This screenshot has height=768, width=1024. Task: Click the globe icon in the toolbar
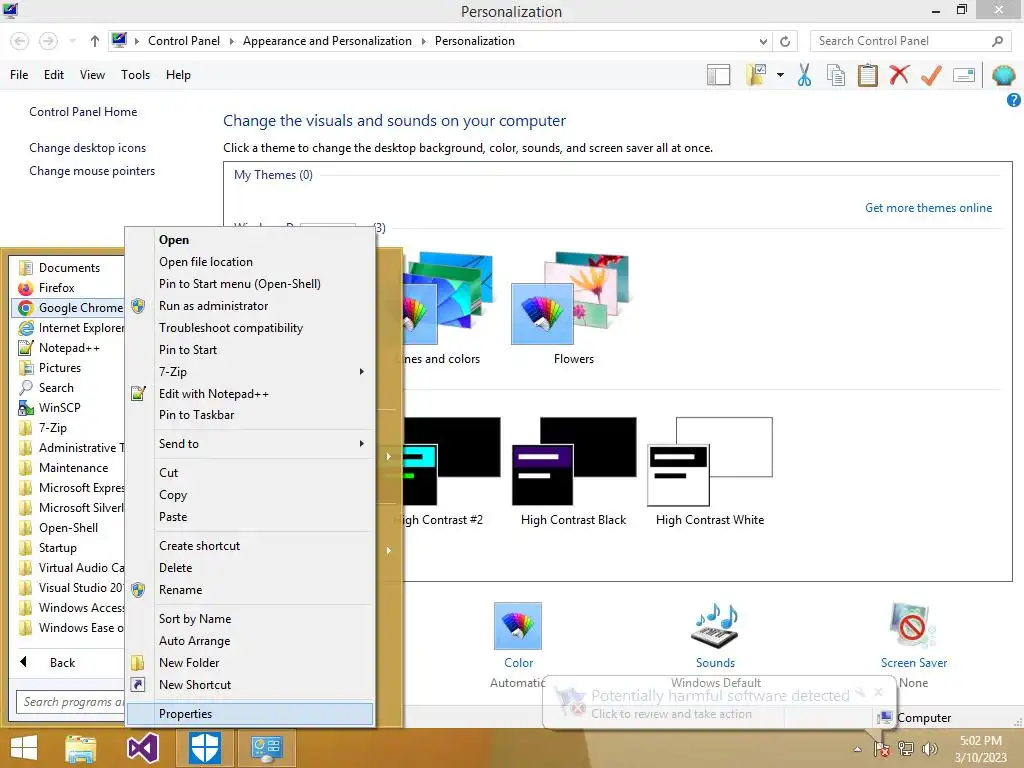click(1003, 75)
